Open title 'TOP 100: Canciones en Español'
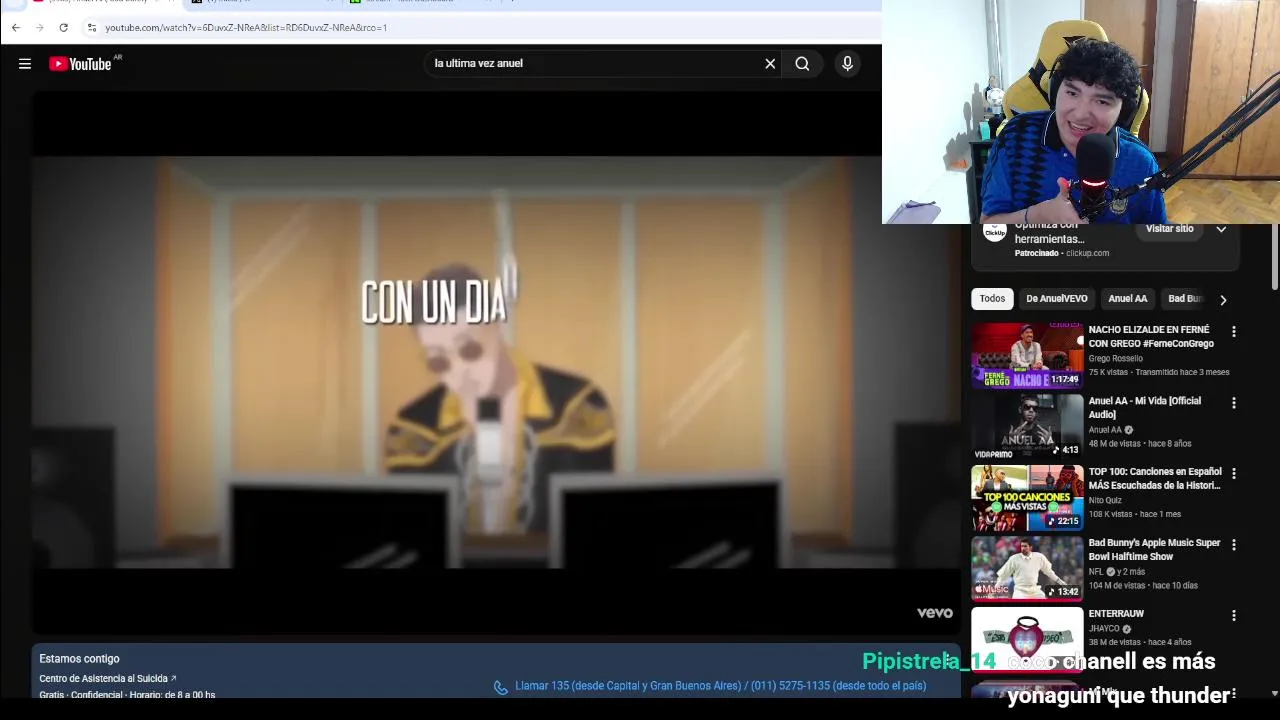1280x720 pixels. point(1155,479)
